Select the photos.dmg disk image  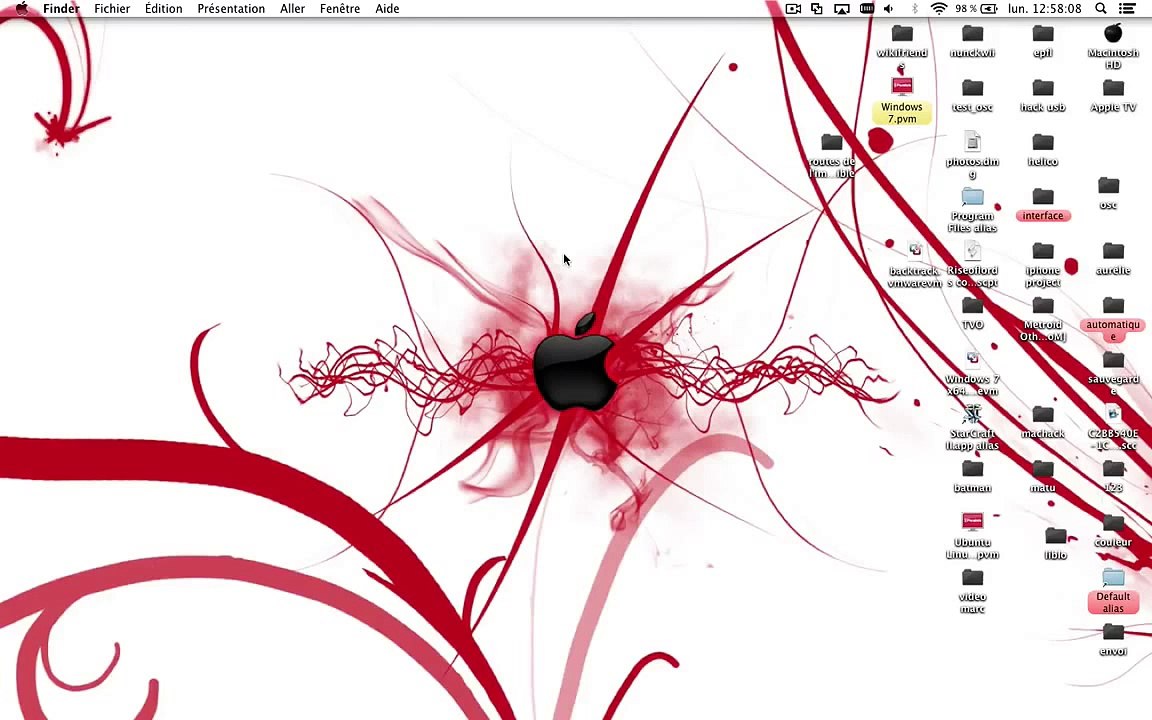point(973,141)
